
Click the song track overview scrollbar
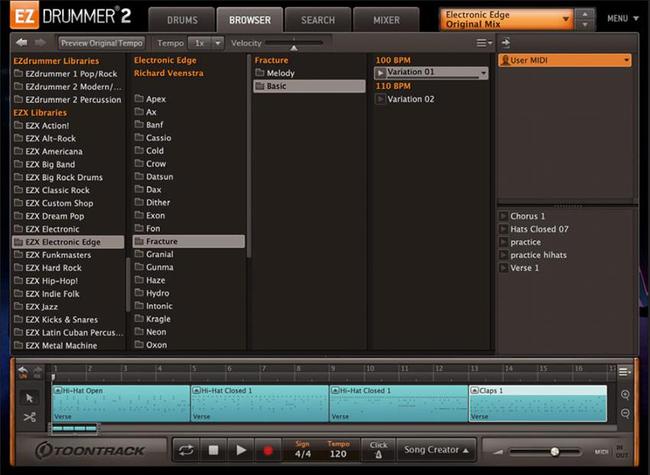[75, 428]
